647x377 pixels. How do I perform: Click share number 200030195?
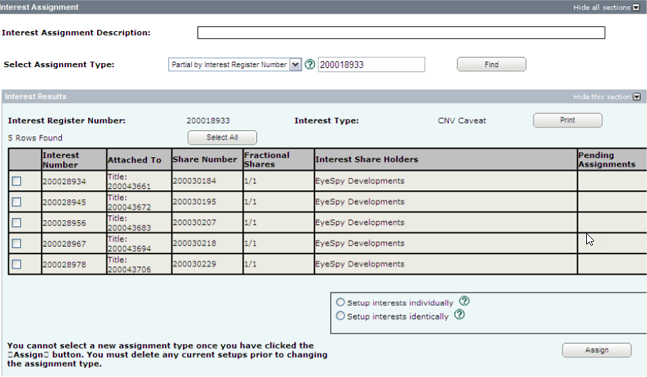click(194, 202)
